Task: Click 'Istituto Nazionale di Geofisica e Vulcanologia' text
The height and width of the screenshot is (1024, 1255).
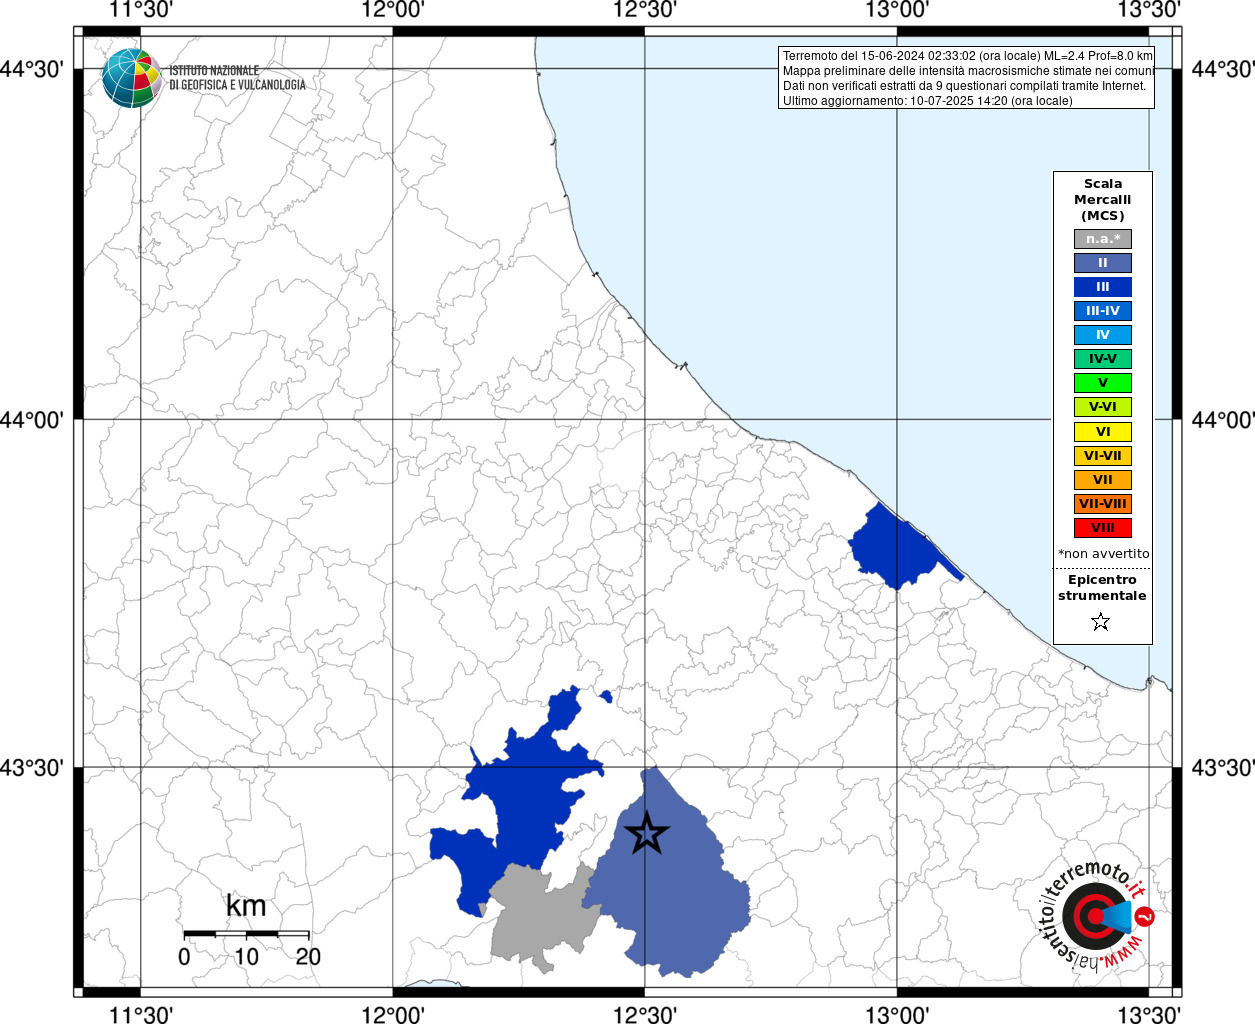Action: tap(237, 78)
